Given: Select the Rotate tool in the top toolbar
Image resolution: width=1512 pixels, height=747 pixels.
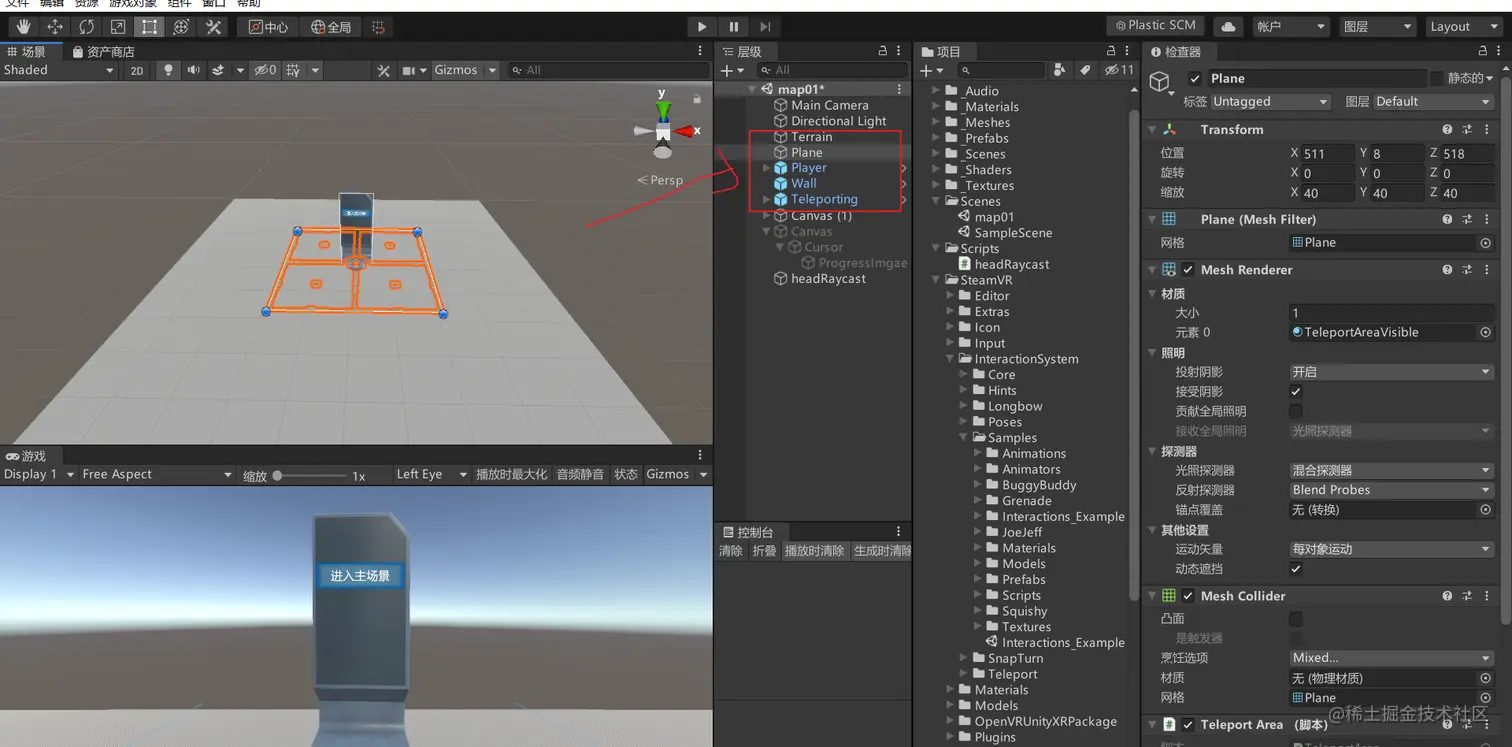Looking at the screenshot, I should (86, 27).
